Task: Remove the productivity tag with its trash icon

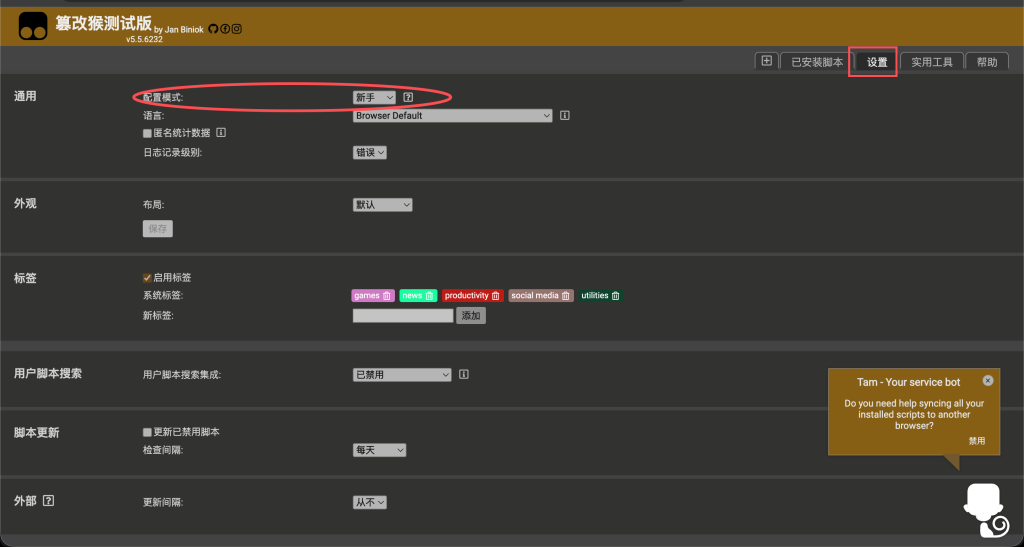Action: (496, 296)
